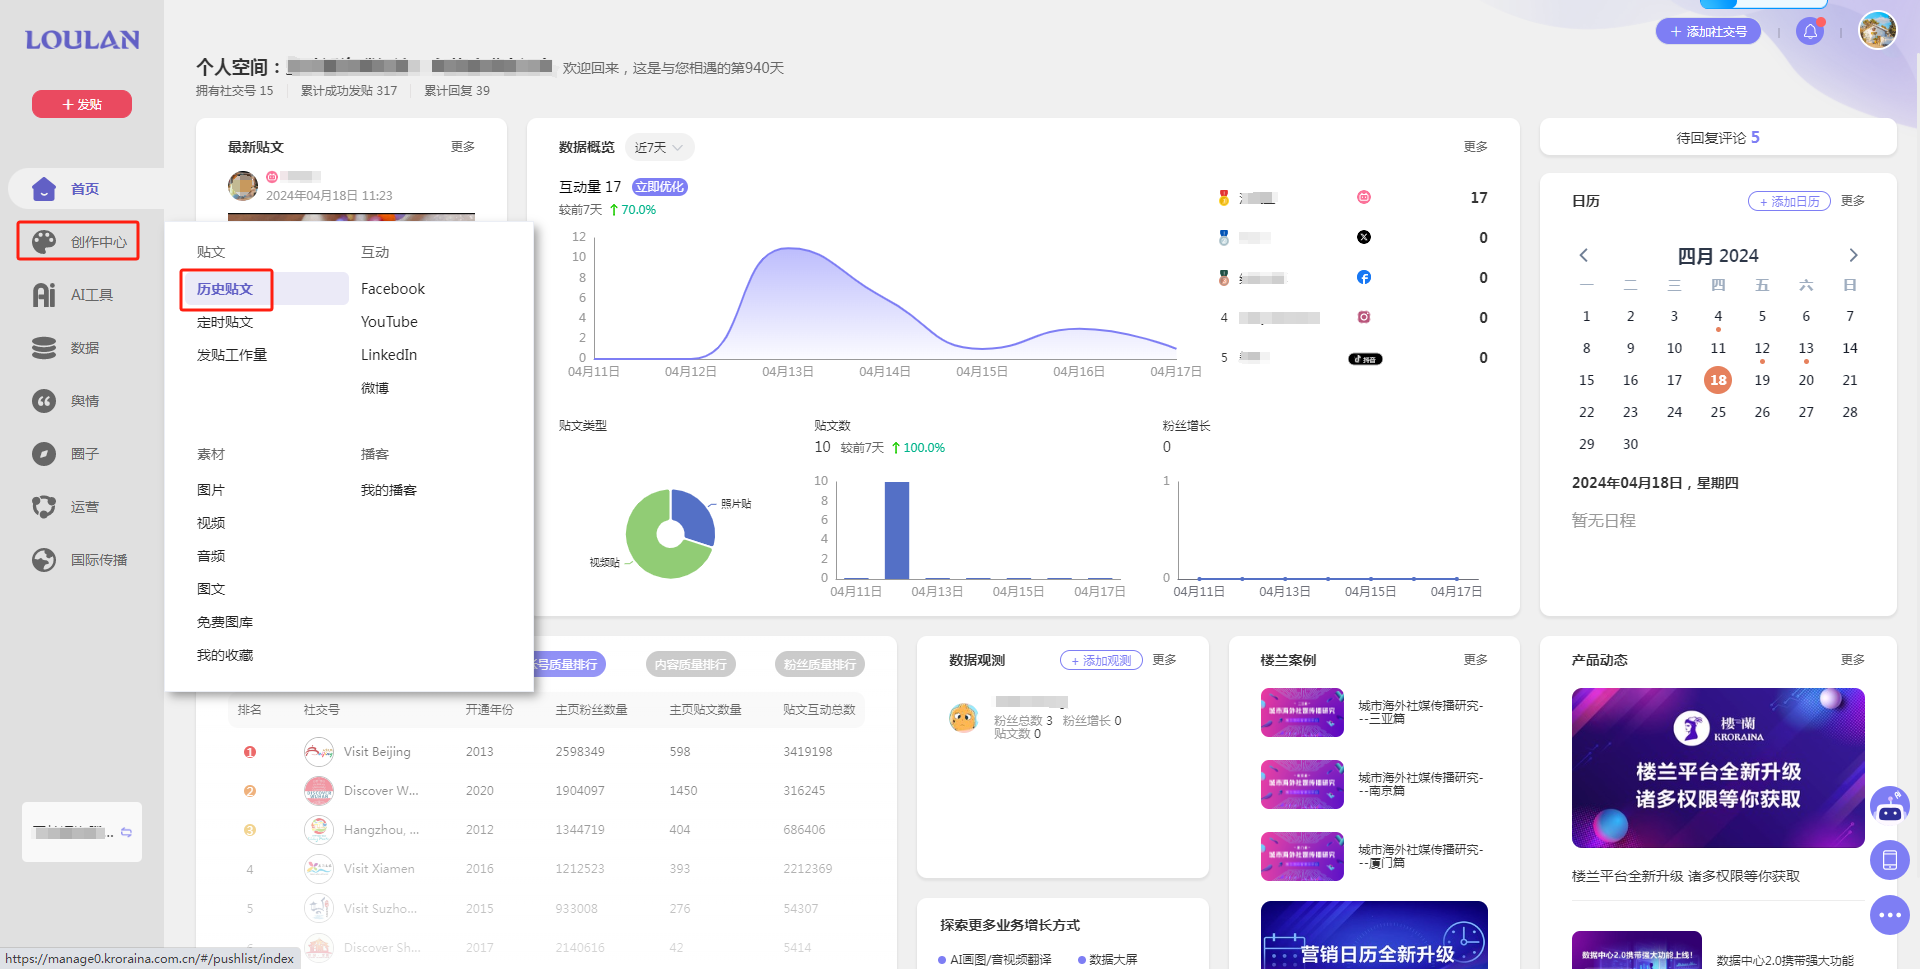Expand the 近7天 date range dropdown
Viewport: 1920px width, 969px height.
point(659,148)
